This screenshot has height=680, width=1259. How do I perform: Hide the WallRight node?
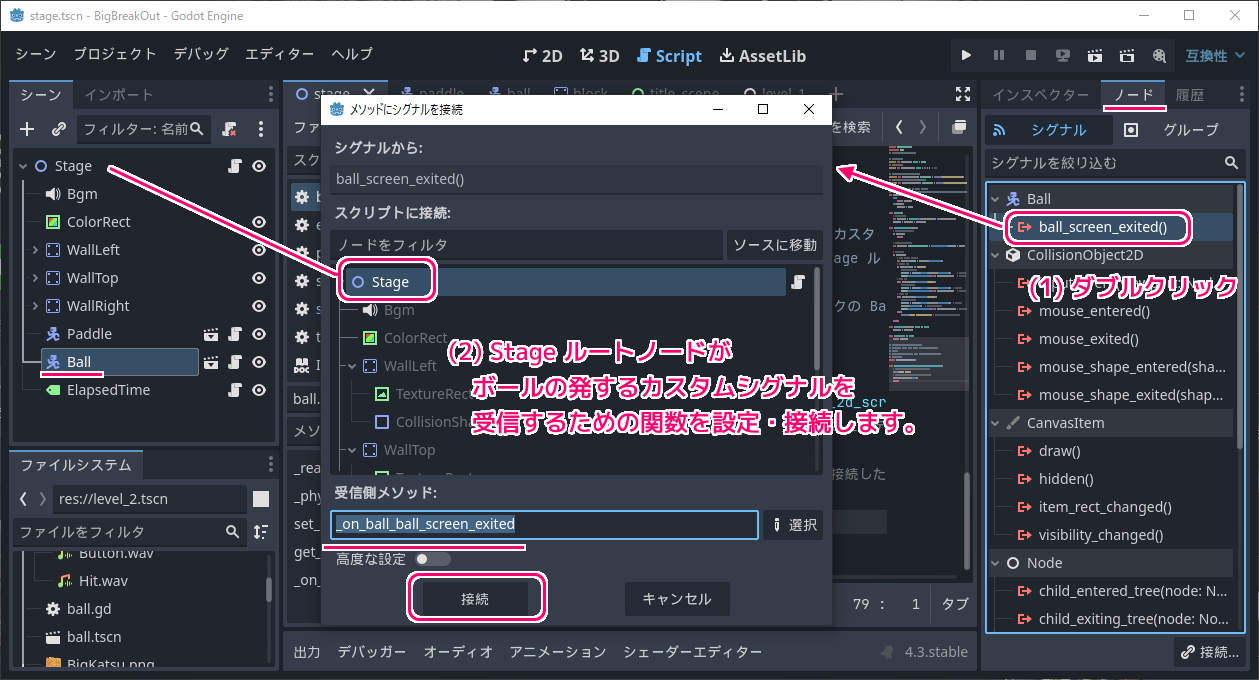pyautogui.click(x=259, y=306)
